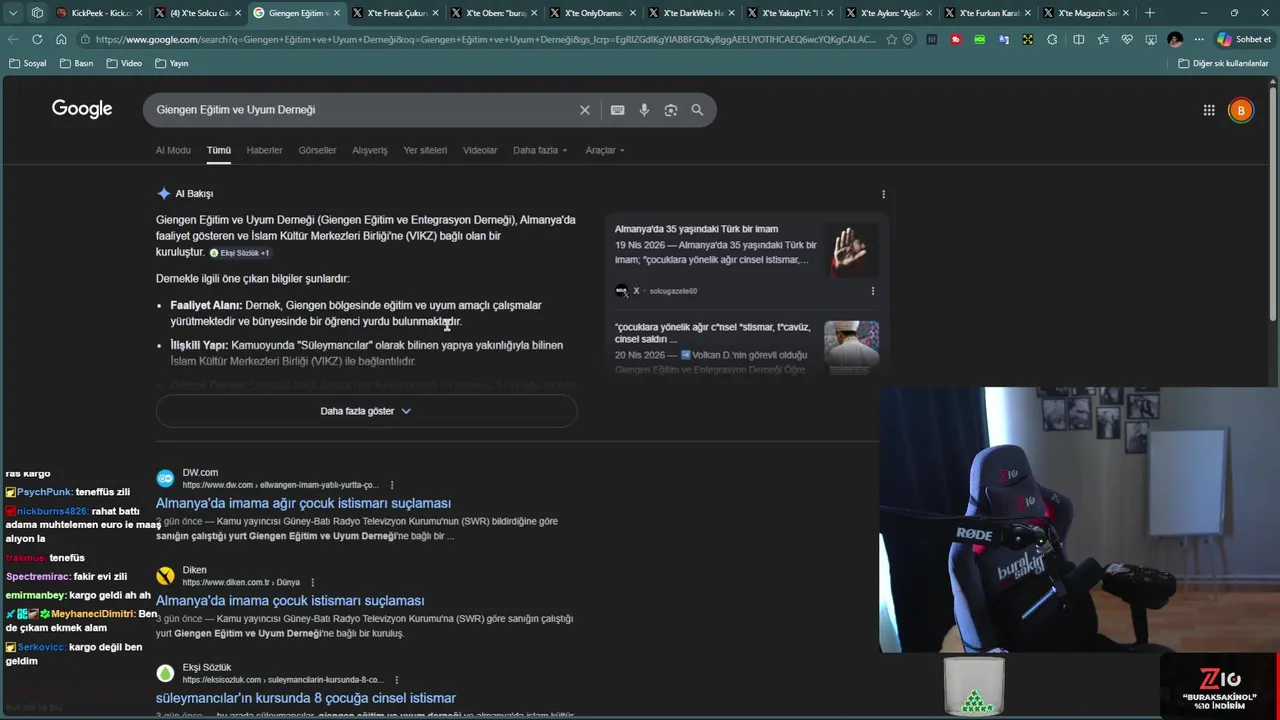Viewport: 1280px width, 720px height.
Task: Click the magnifier search submit icon
Action: pyautogui.click(x=697, y=110)
